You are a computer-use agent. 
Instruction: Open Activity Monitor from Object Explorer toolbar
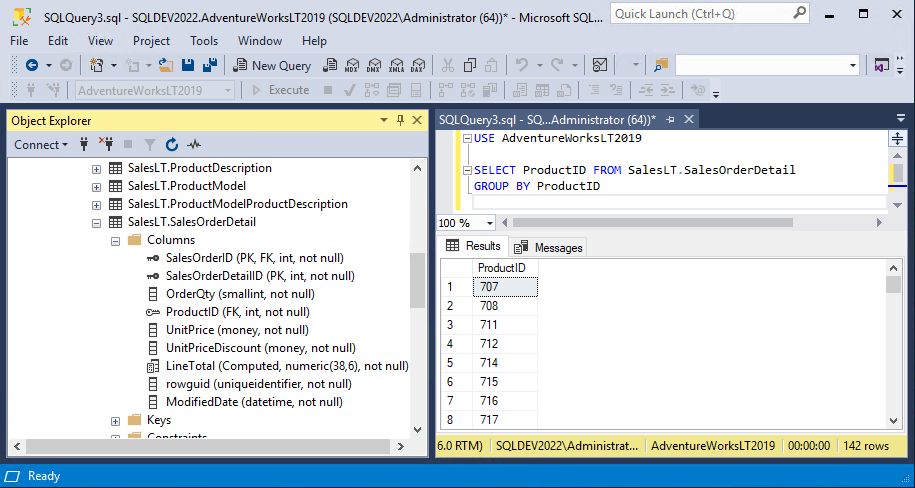pyautogui.click(x=194, y=144)
